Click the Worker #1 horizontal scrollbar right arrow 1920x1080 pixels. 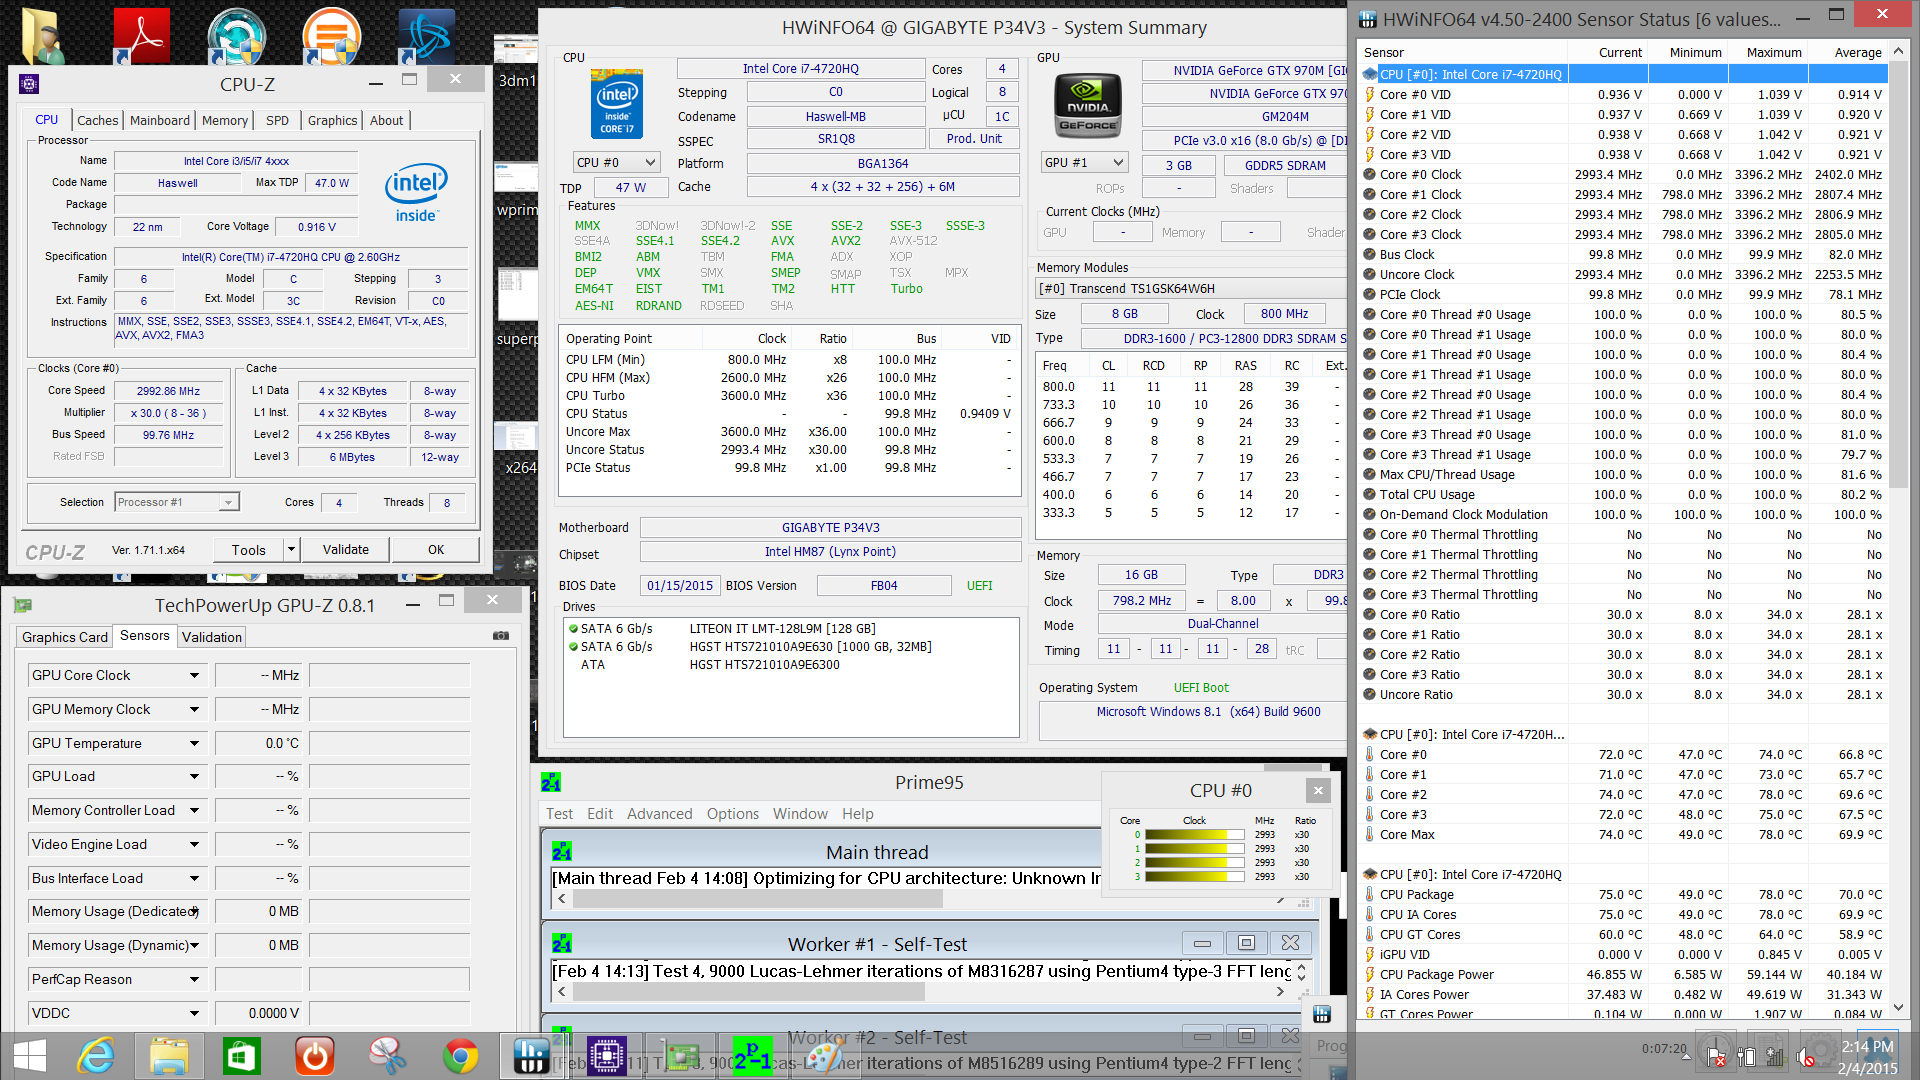(1280, 992)
